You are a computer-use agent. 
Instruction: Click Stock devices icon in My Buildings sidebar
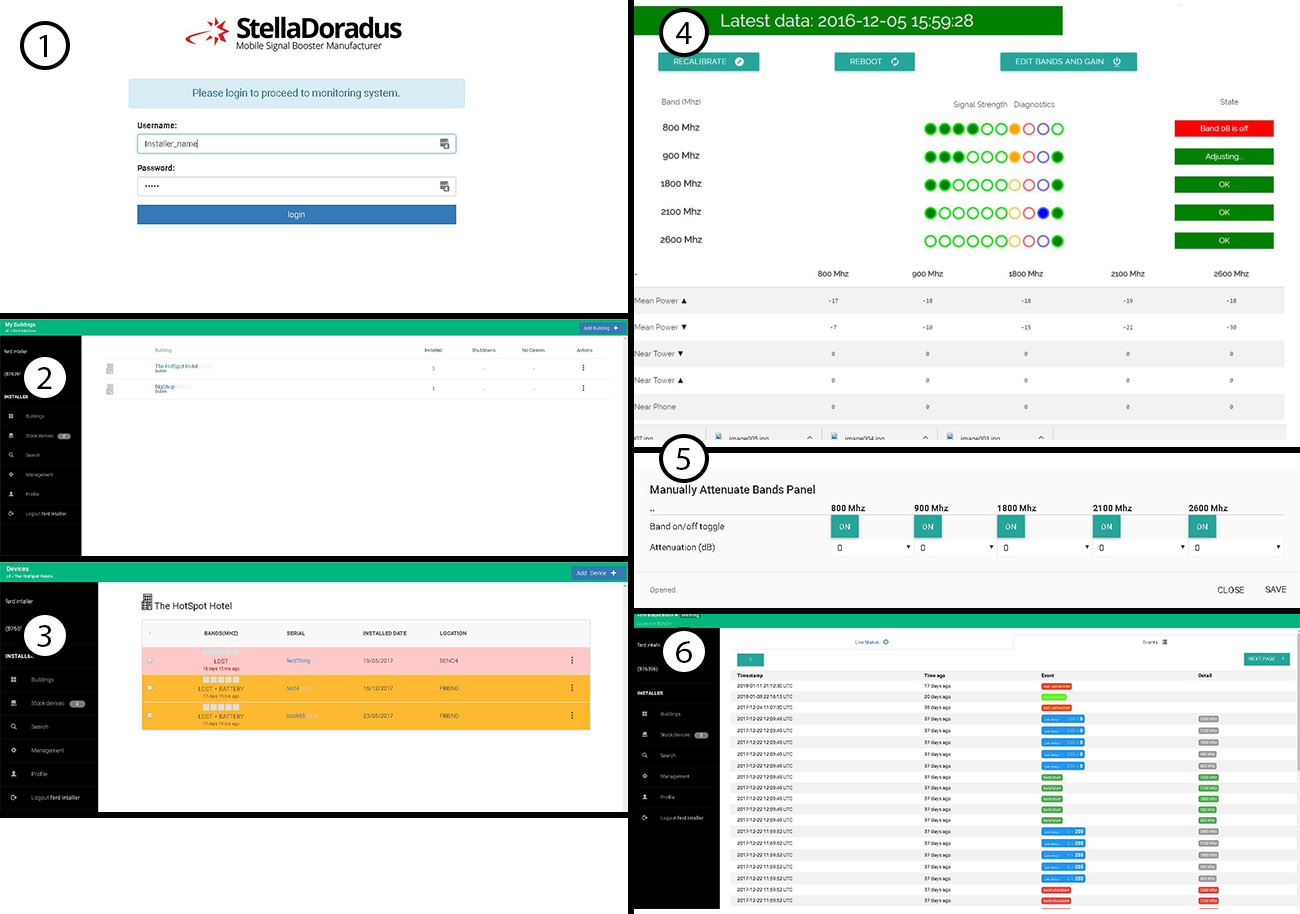coord(11,435)
